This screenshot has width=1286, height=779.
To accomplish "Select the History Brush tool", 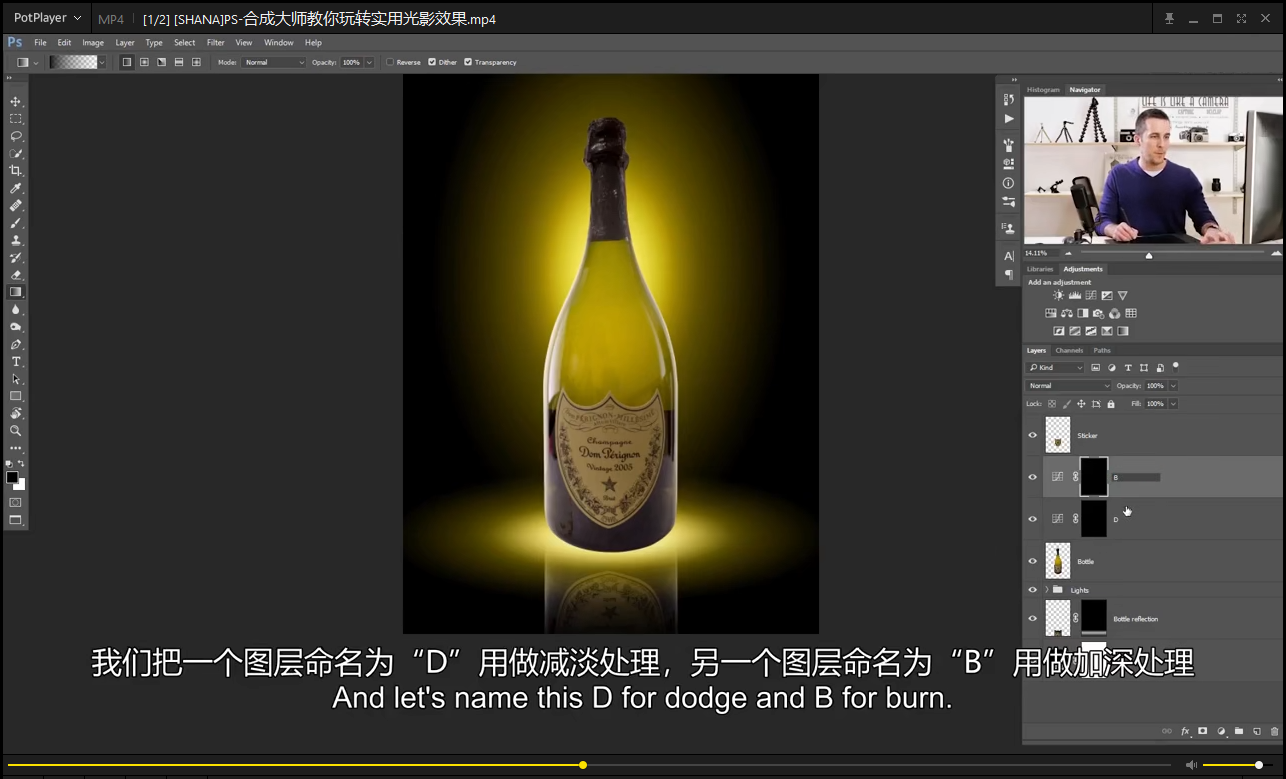I will 16,258.
